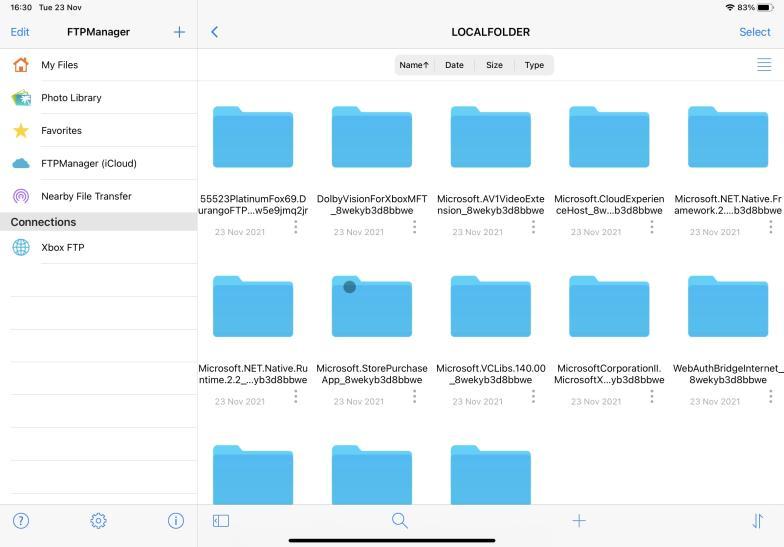Open the Microsoft.StorePurchaseApp folder icon
The image size is (784, 547).
pyautogui.click(x=372, y=306)
